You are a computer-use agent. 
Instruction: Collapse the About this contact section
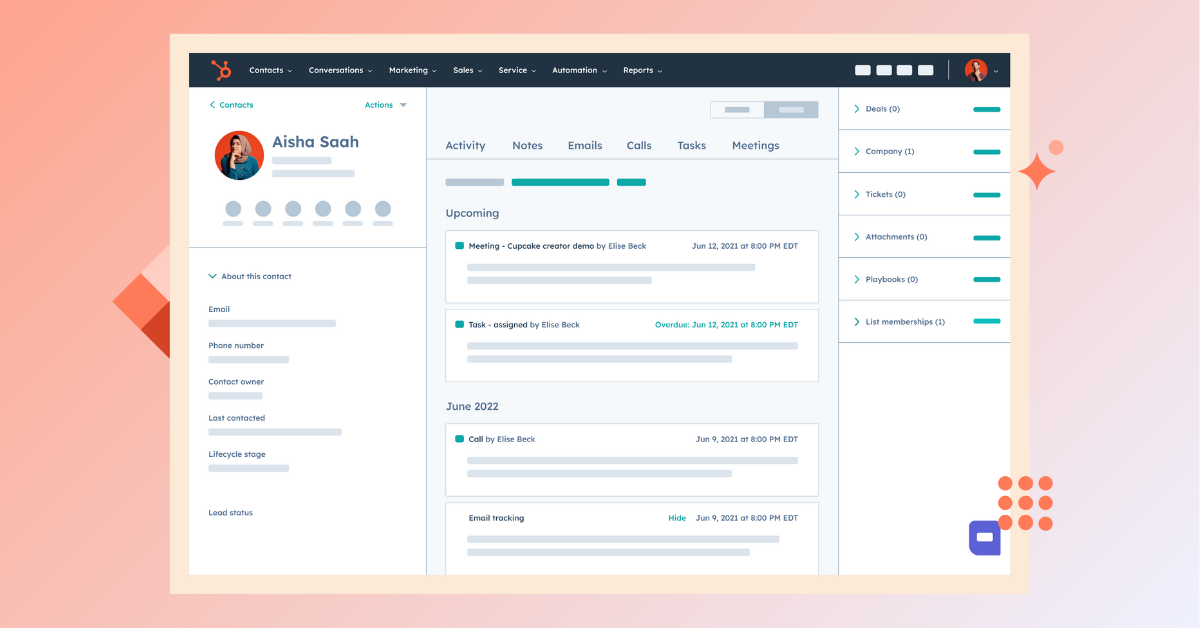coord(213,276)
